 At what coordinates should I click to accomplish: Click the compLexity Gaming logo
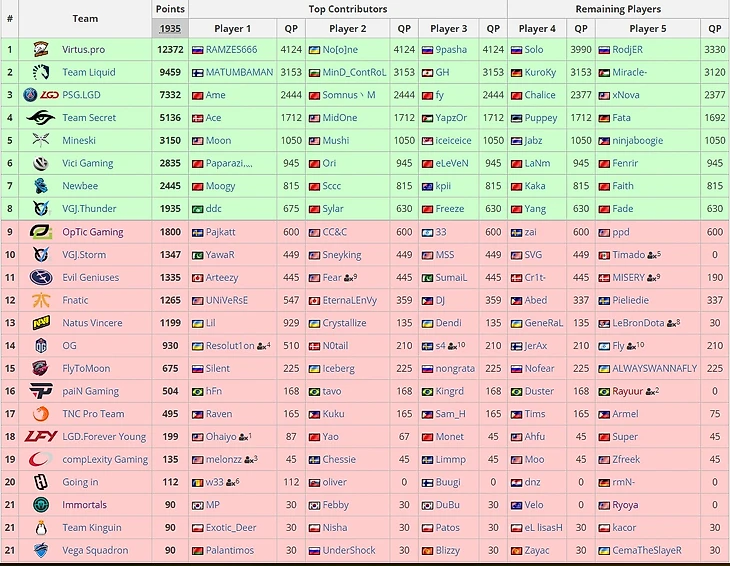tap(41, 459)
